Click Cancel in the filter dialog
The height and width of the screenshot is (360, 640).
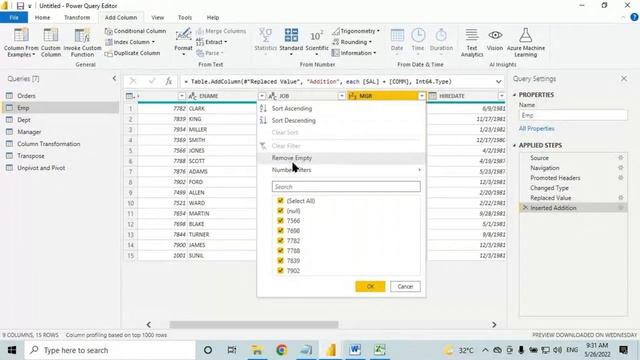click(x=405, y=287)
